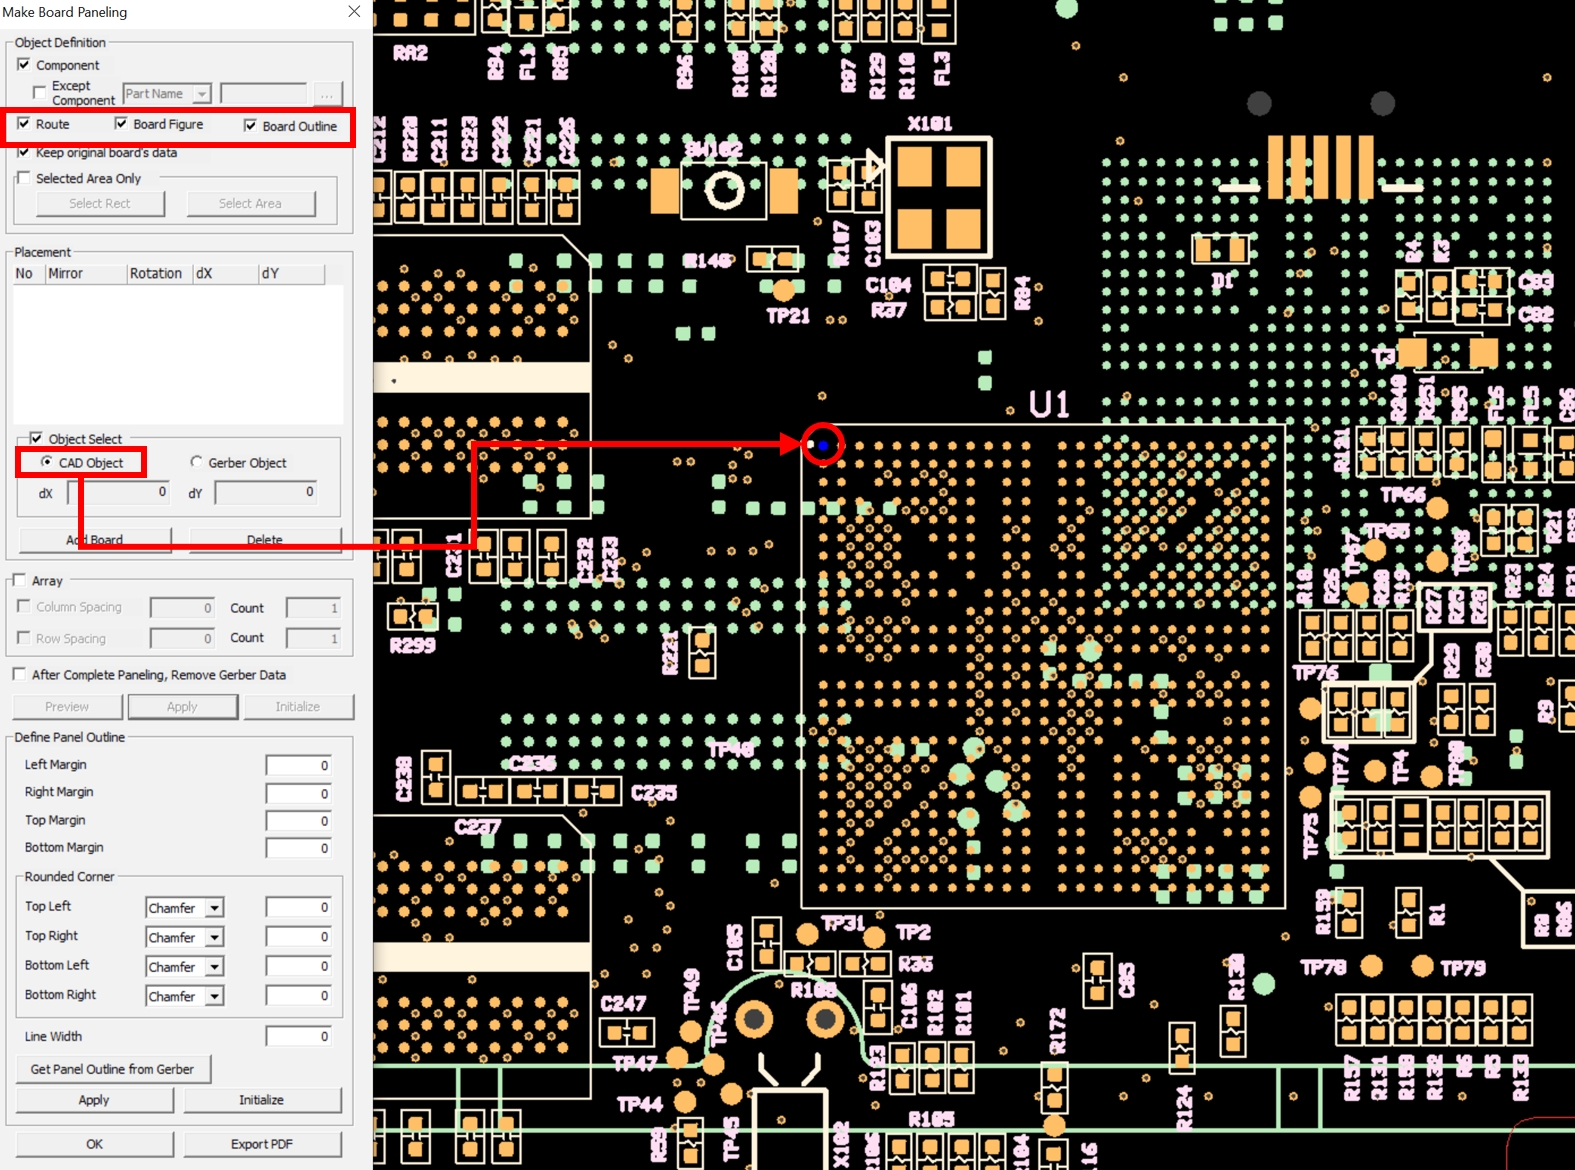
Task: Click the U1 reference label on the board
Action: 1049,405
